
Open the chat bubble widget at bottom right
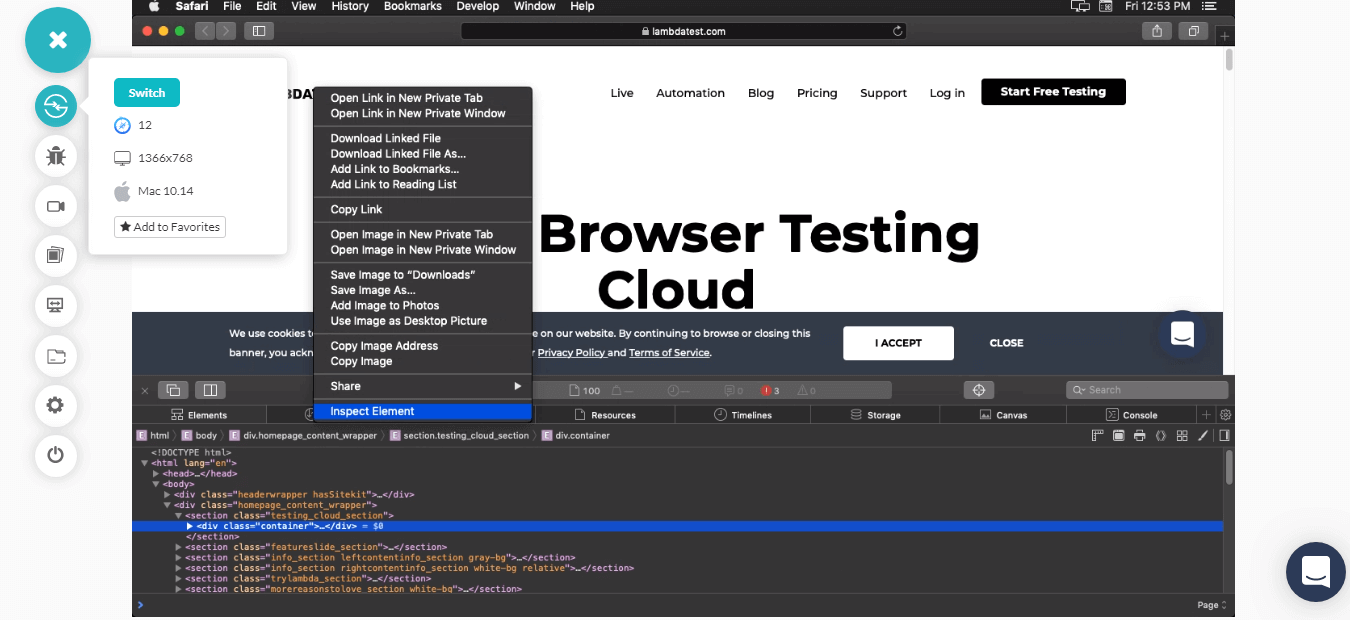click(1315, 572)
